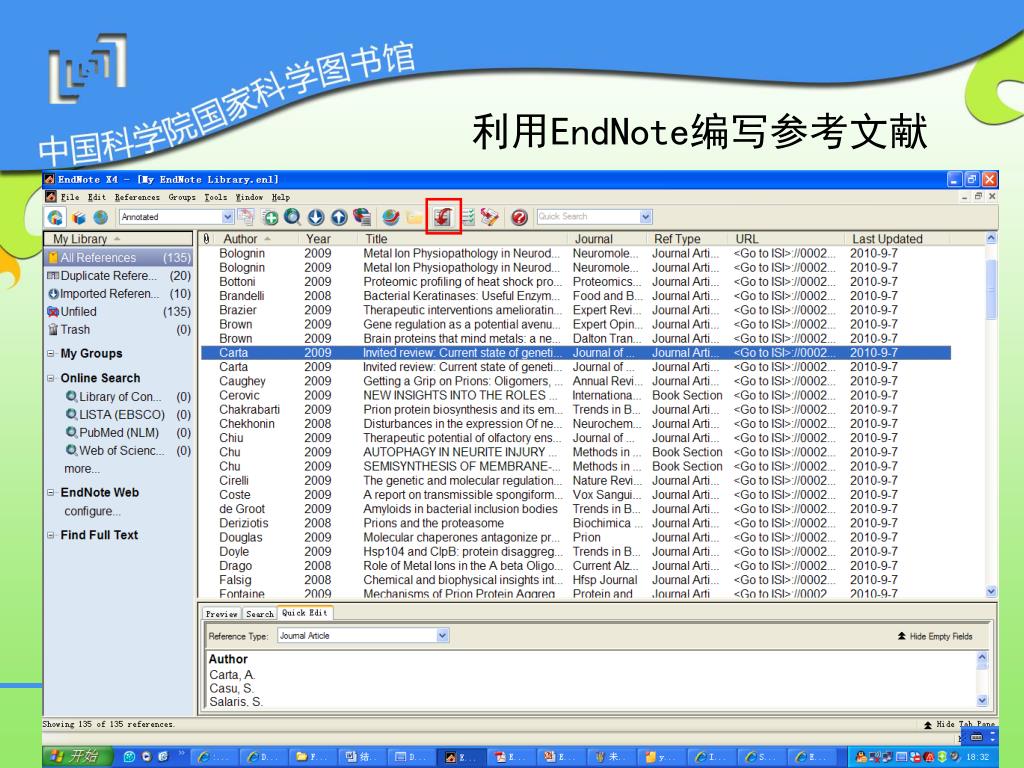This screenshot has width=1024, height=768.
Task: Open Web of Science online search
Action: click(x=128, y=451)
